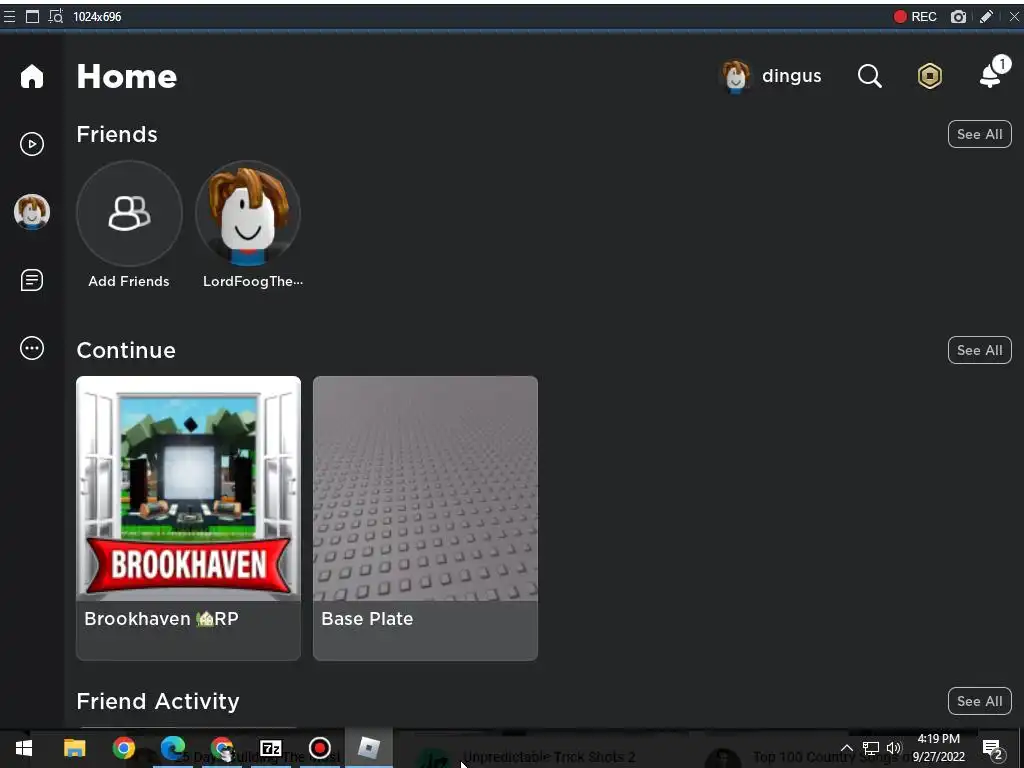Click the volume speaker tray icon
The width and height of the screenshot is (1024, 768).
pyautogui.click(x=894, y=748)
